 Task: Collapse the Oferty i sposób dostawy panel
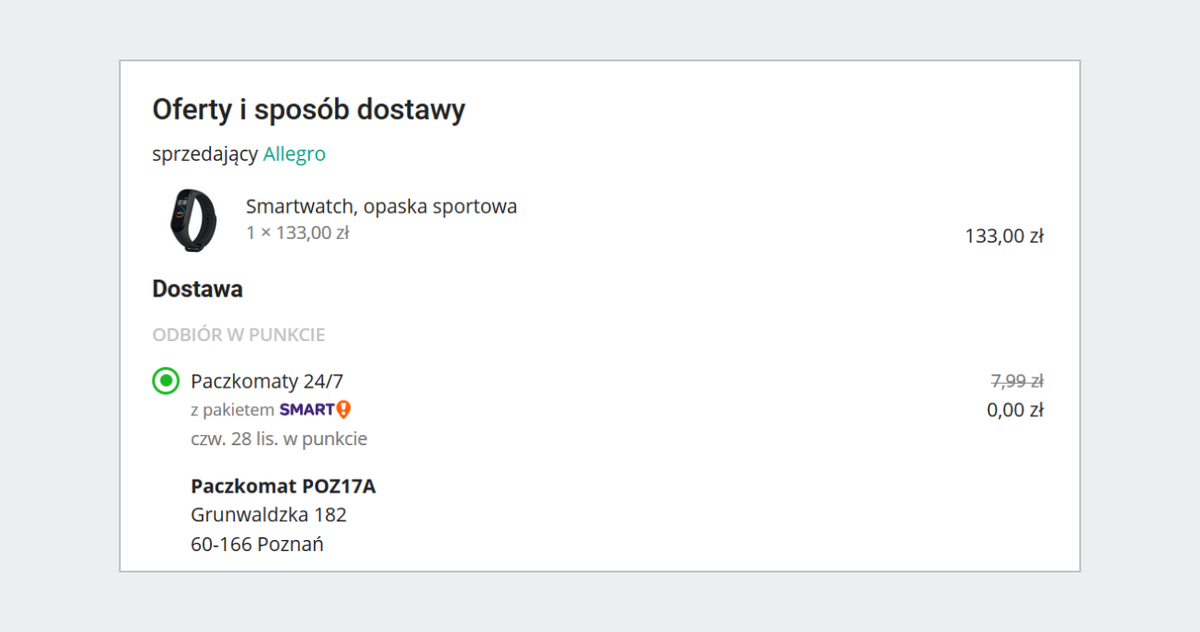308,109
